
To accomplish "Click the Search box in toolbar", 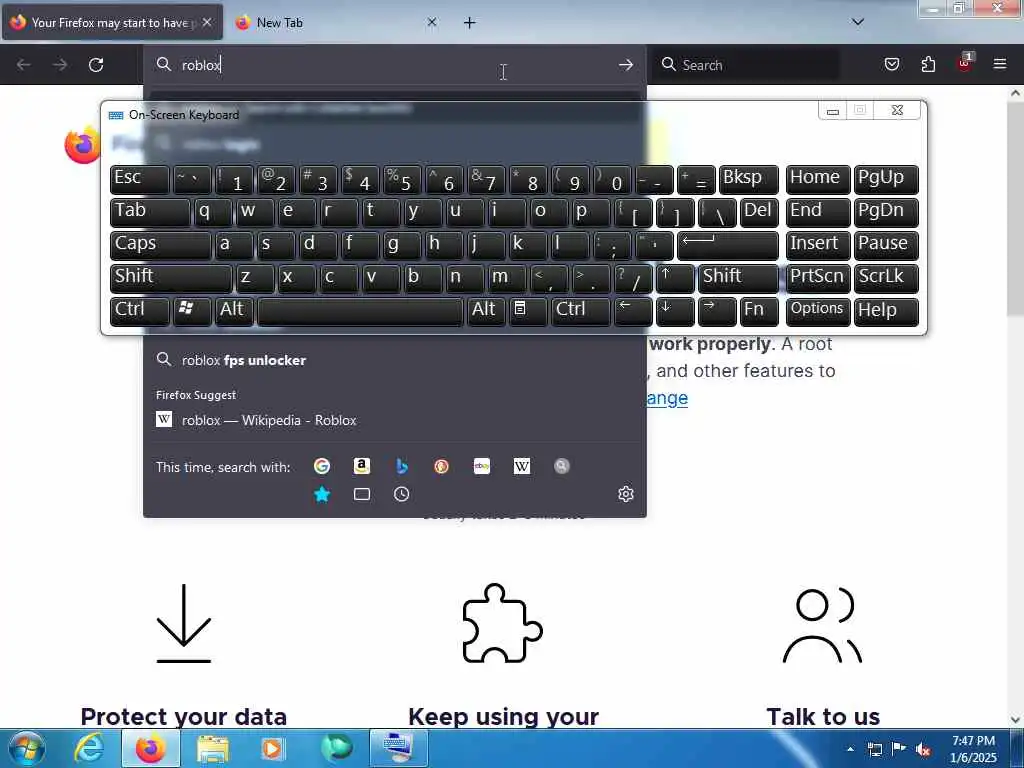I will point(748,65).
